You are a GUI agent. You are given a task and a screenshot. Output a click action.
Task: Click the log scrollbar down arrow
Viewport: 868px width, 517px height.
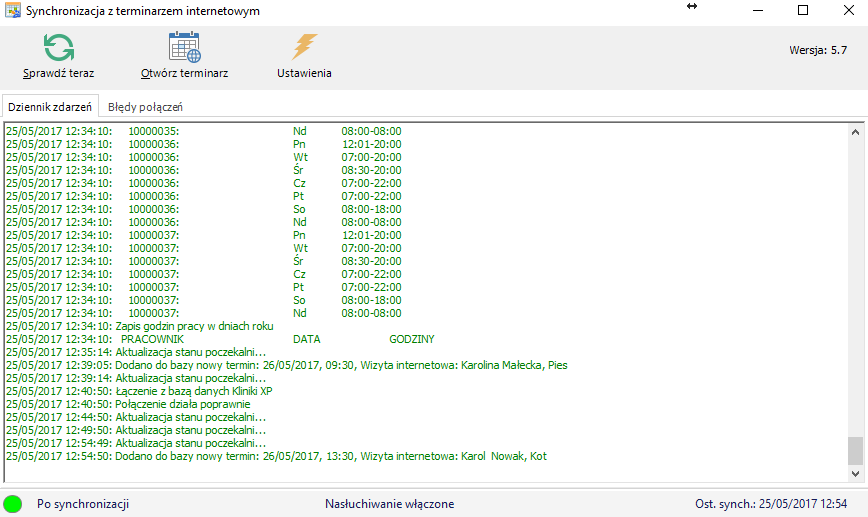tap(855, 473)
